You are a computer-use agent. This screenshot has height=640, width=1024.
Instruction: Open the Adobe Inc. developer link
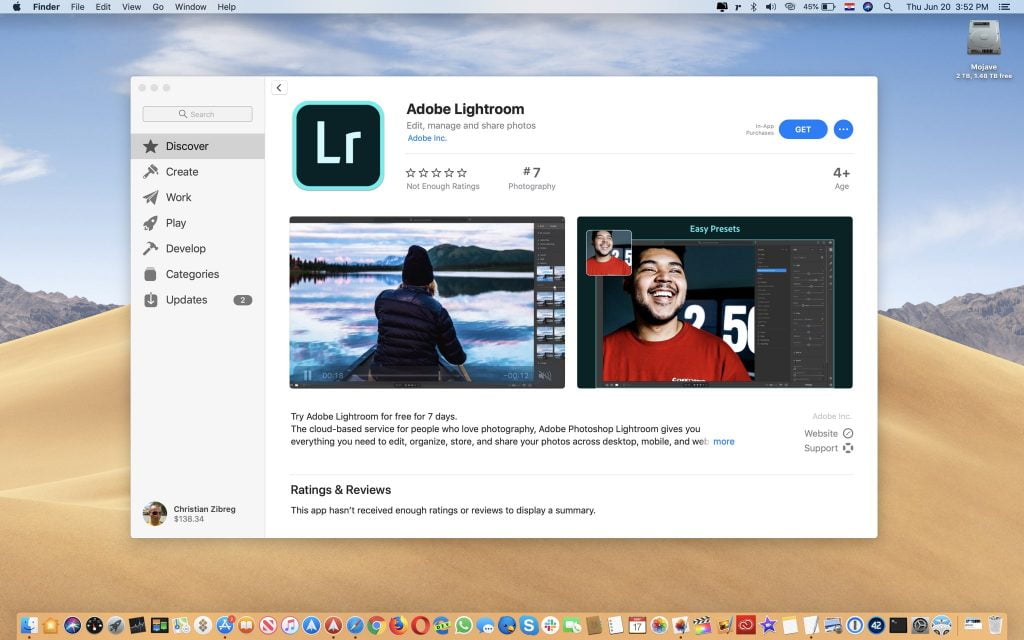[x=427, y=139]
